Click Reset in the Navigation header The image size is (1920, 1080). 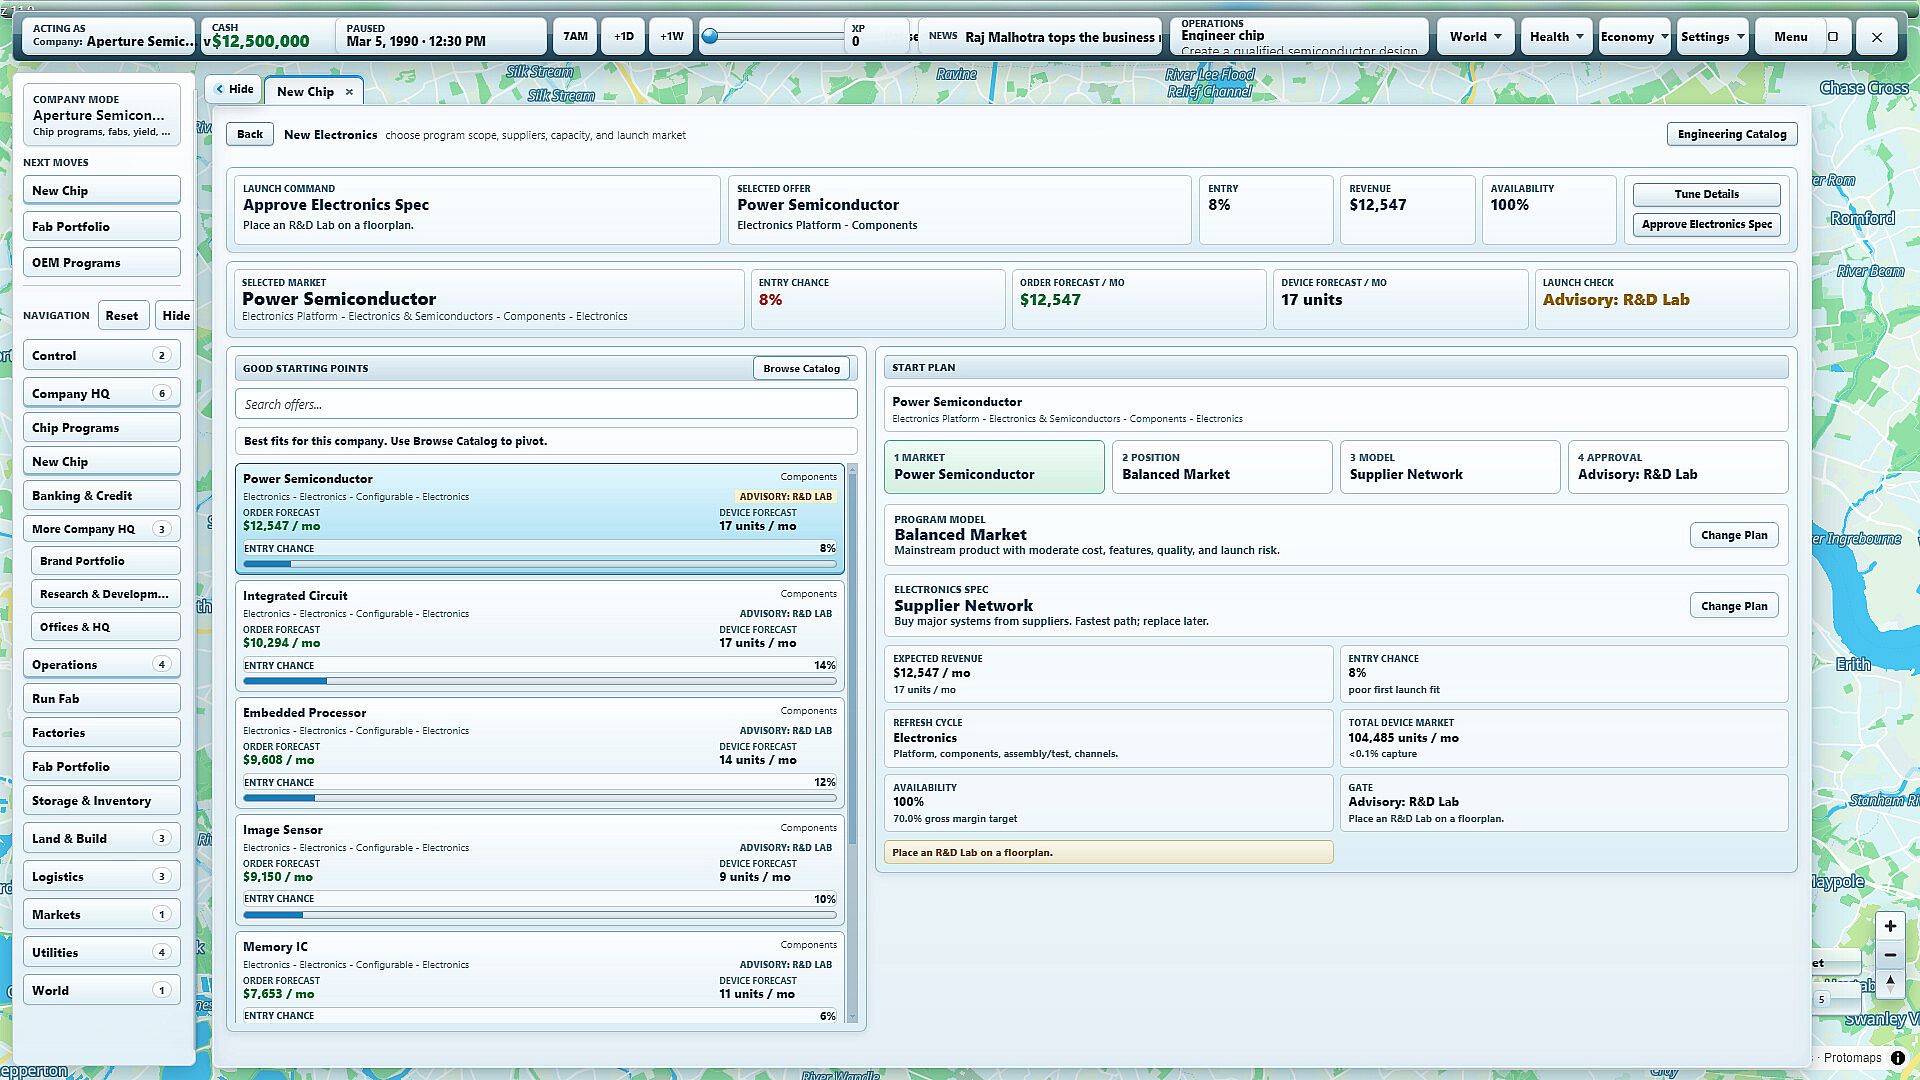click(122, 316)
